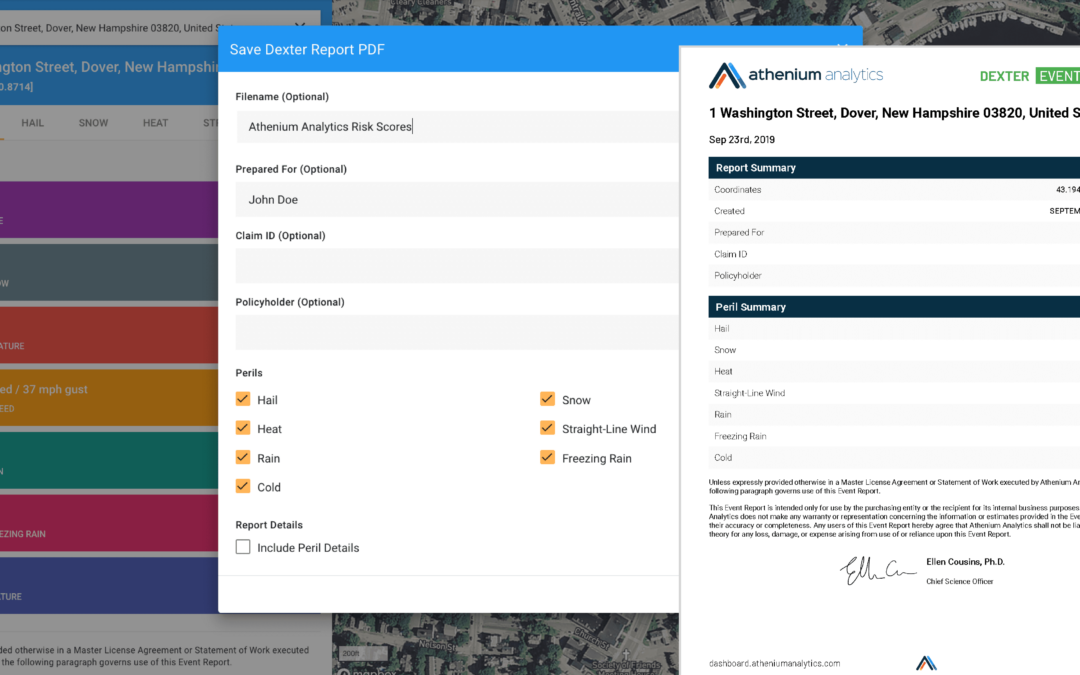Toggle the Heat peril checkbox
Image resolution: width=1080 pixels, height=675 pixels.
click(242, 428)
